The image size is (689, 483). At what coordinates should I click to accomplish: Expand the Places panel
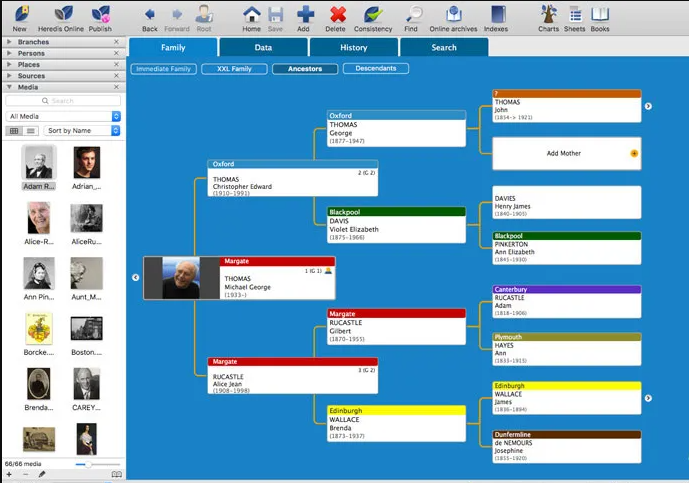coord(9,65)
